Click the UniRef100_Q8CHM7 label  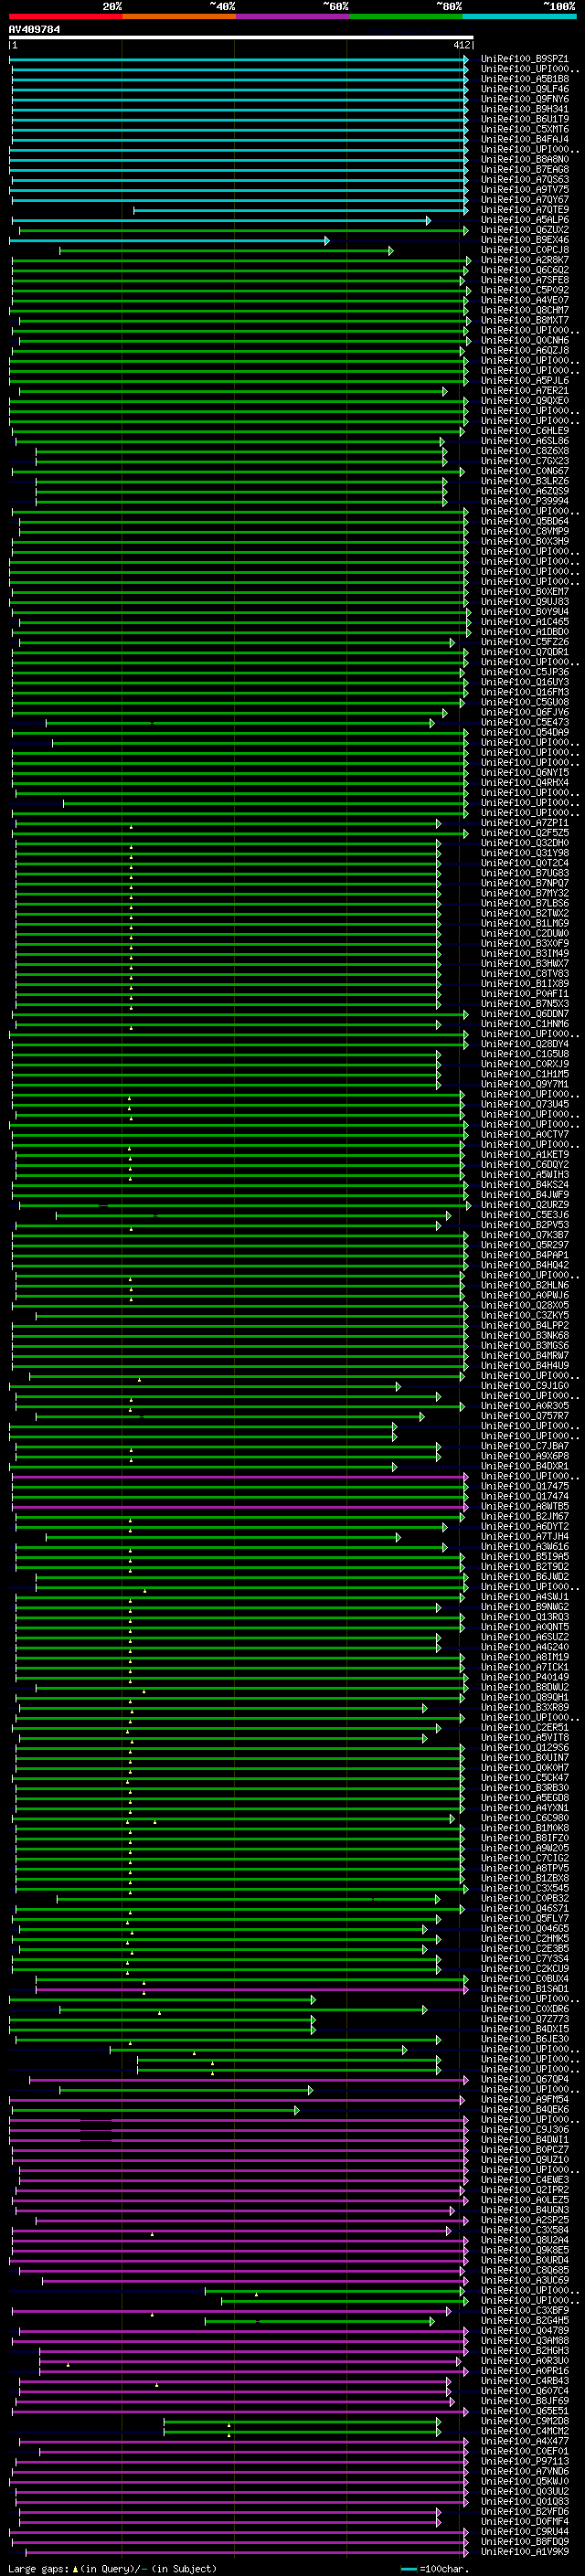click(525, 310)
